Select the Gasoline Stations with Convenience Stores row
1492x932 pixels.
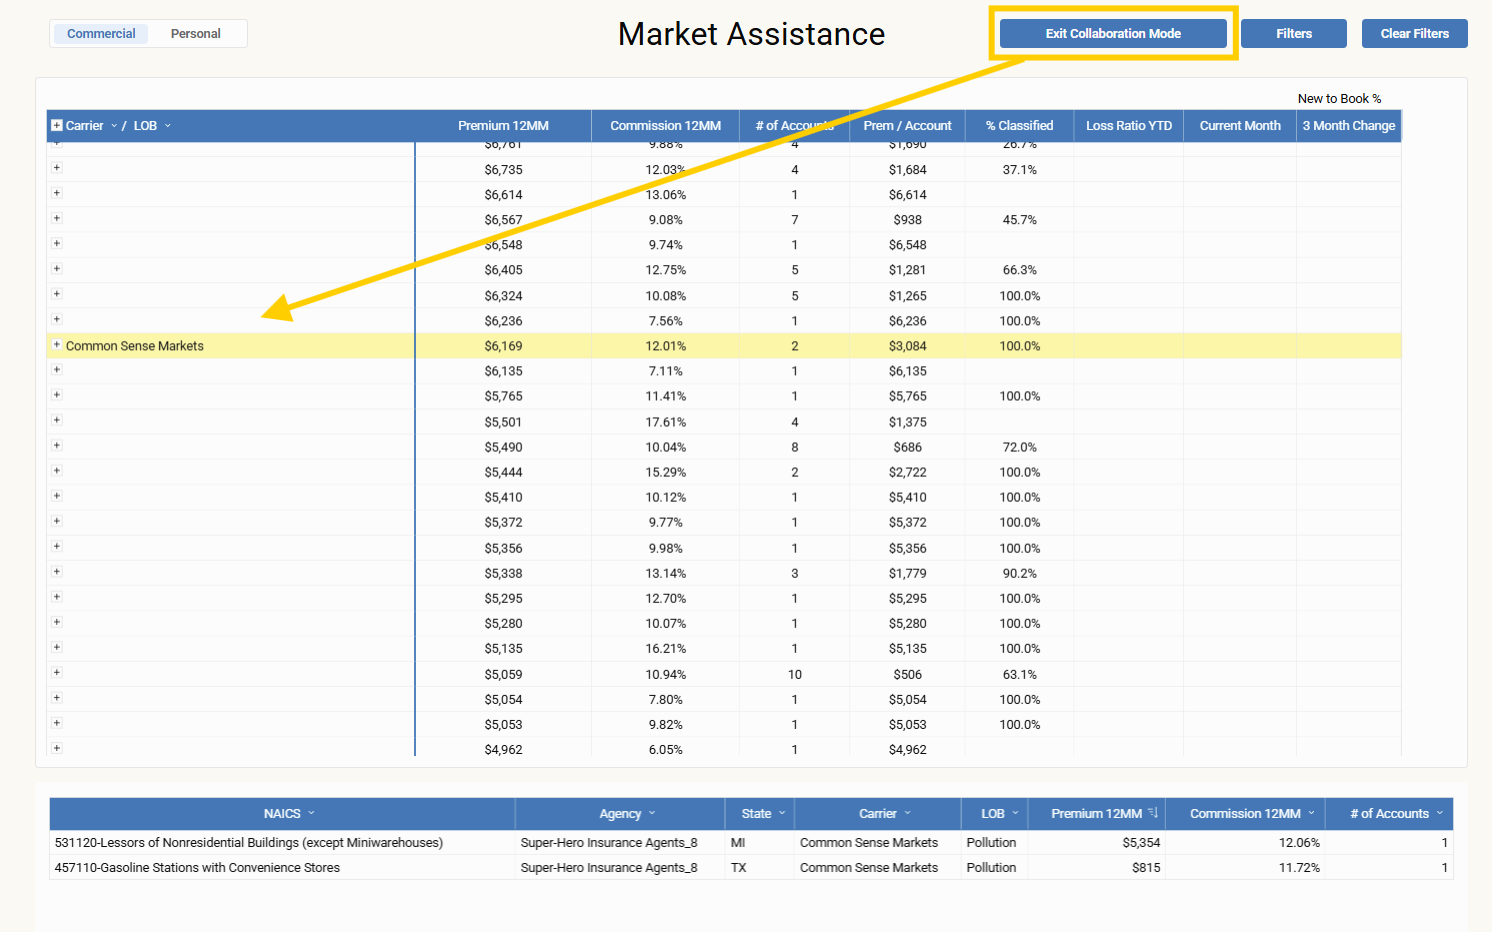[x=197, y=868]
